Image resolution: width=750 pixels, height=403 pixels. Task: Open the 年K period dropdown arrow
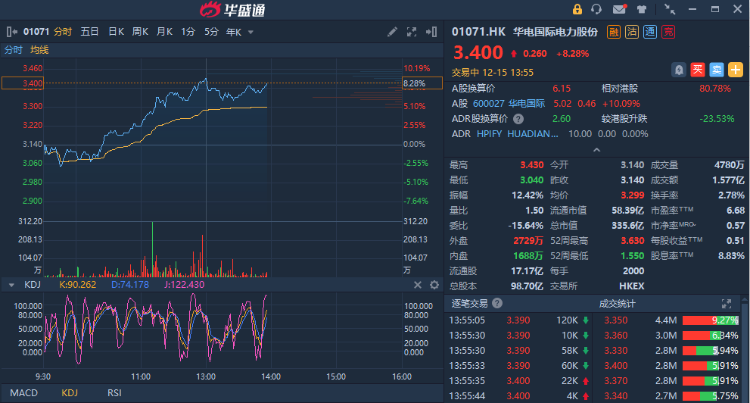251,33
